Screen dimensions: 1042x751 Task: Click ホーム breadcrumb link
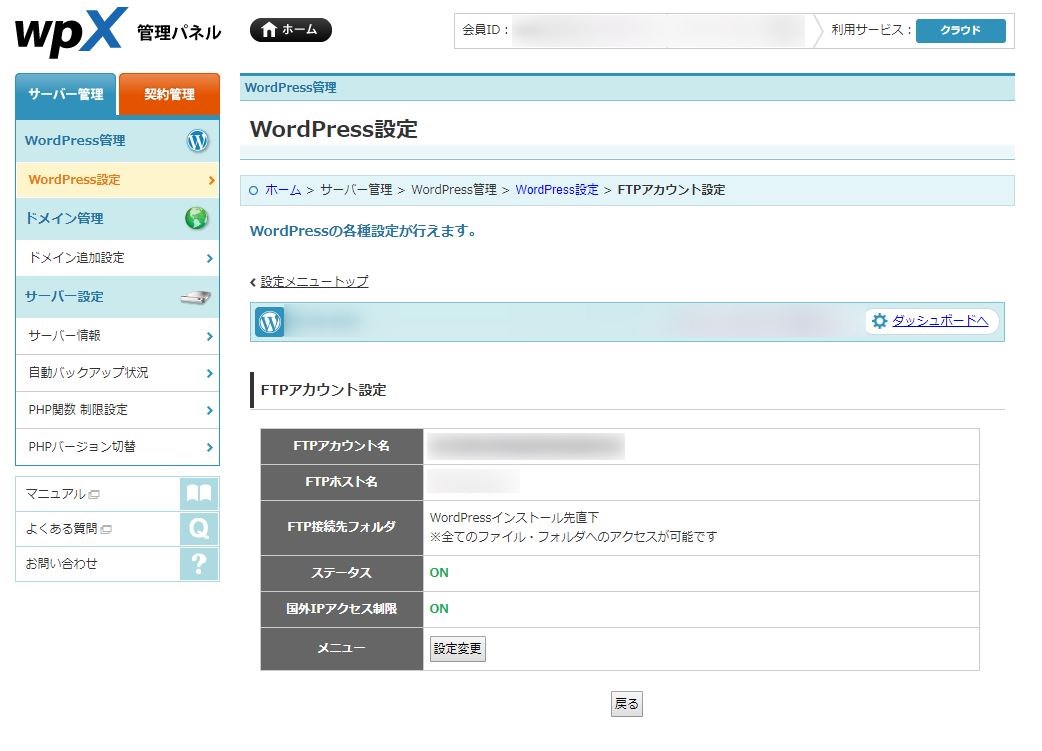[x=283, y=190]
